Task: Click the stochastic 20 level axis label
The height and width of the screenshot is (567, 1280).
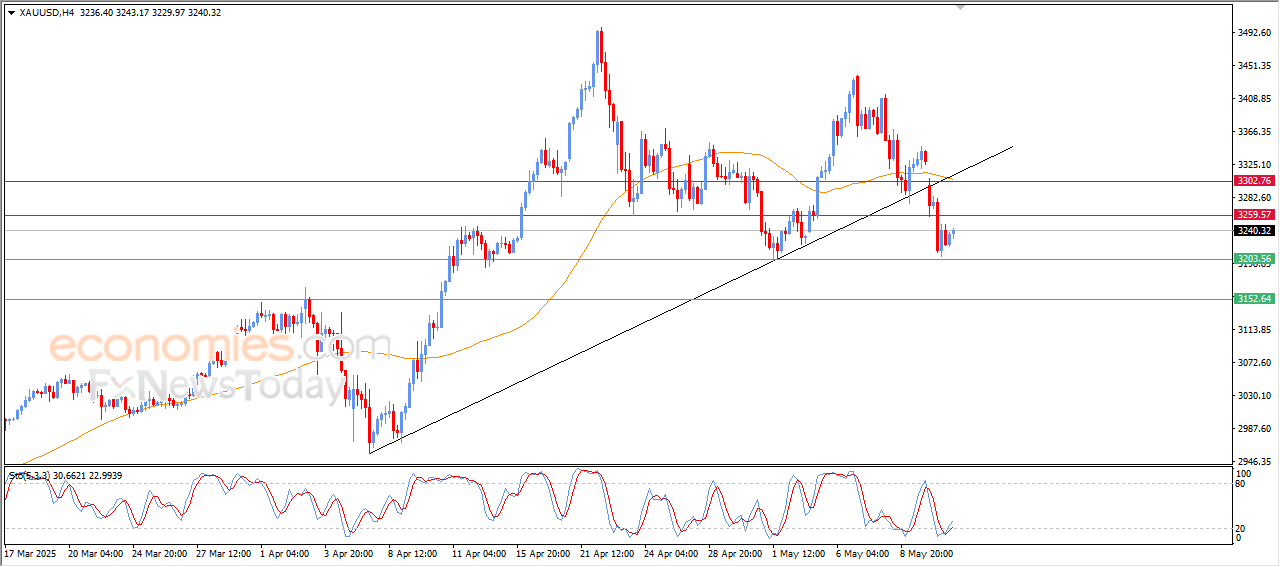Action: coord(1241,528)
